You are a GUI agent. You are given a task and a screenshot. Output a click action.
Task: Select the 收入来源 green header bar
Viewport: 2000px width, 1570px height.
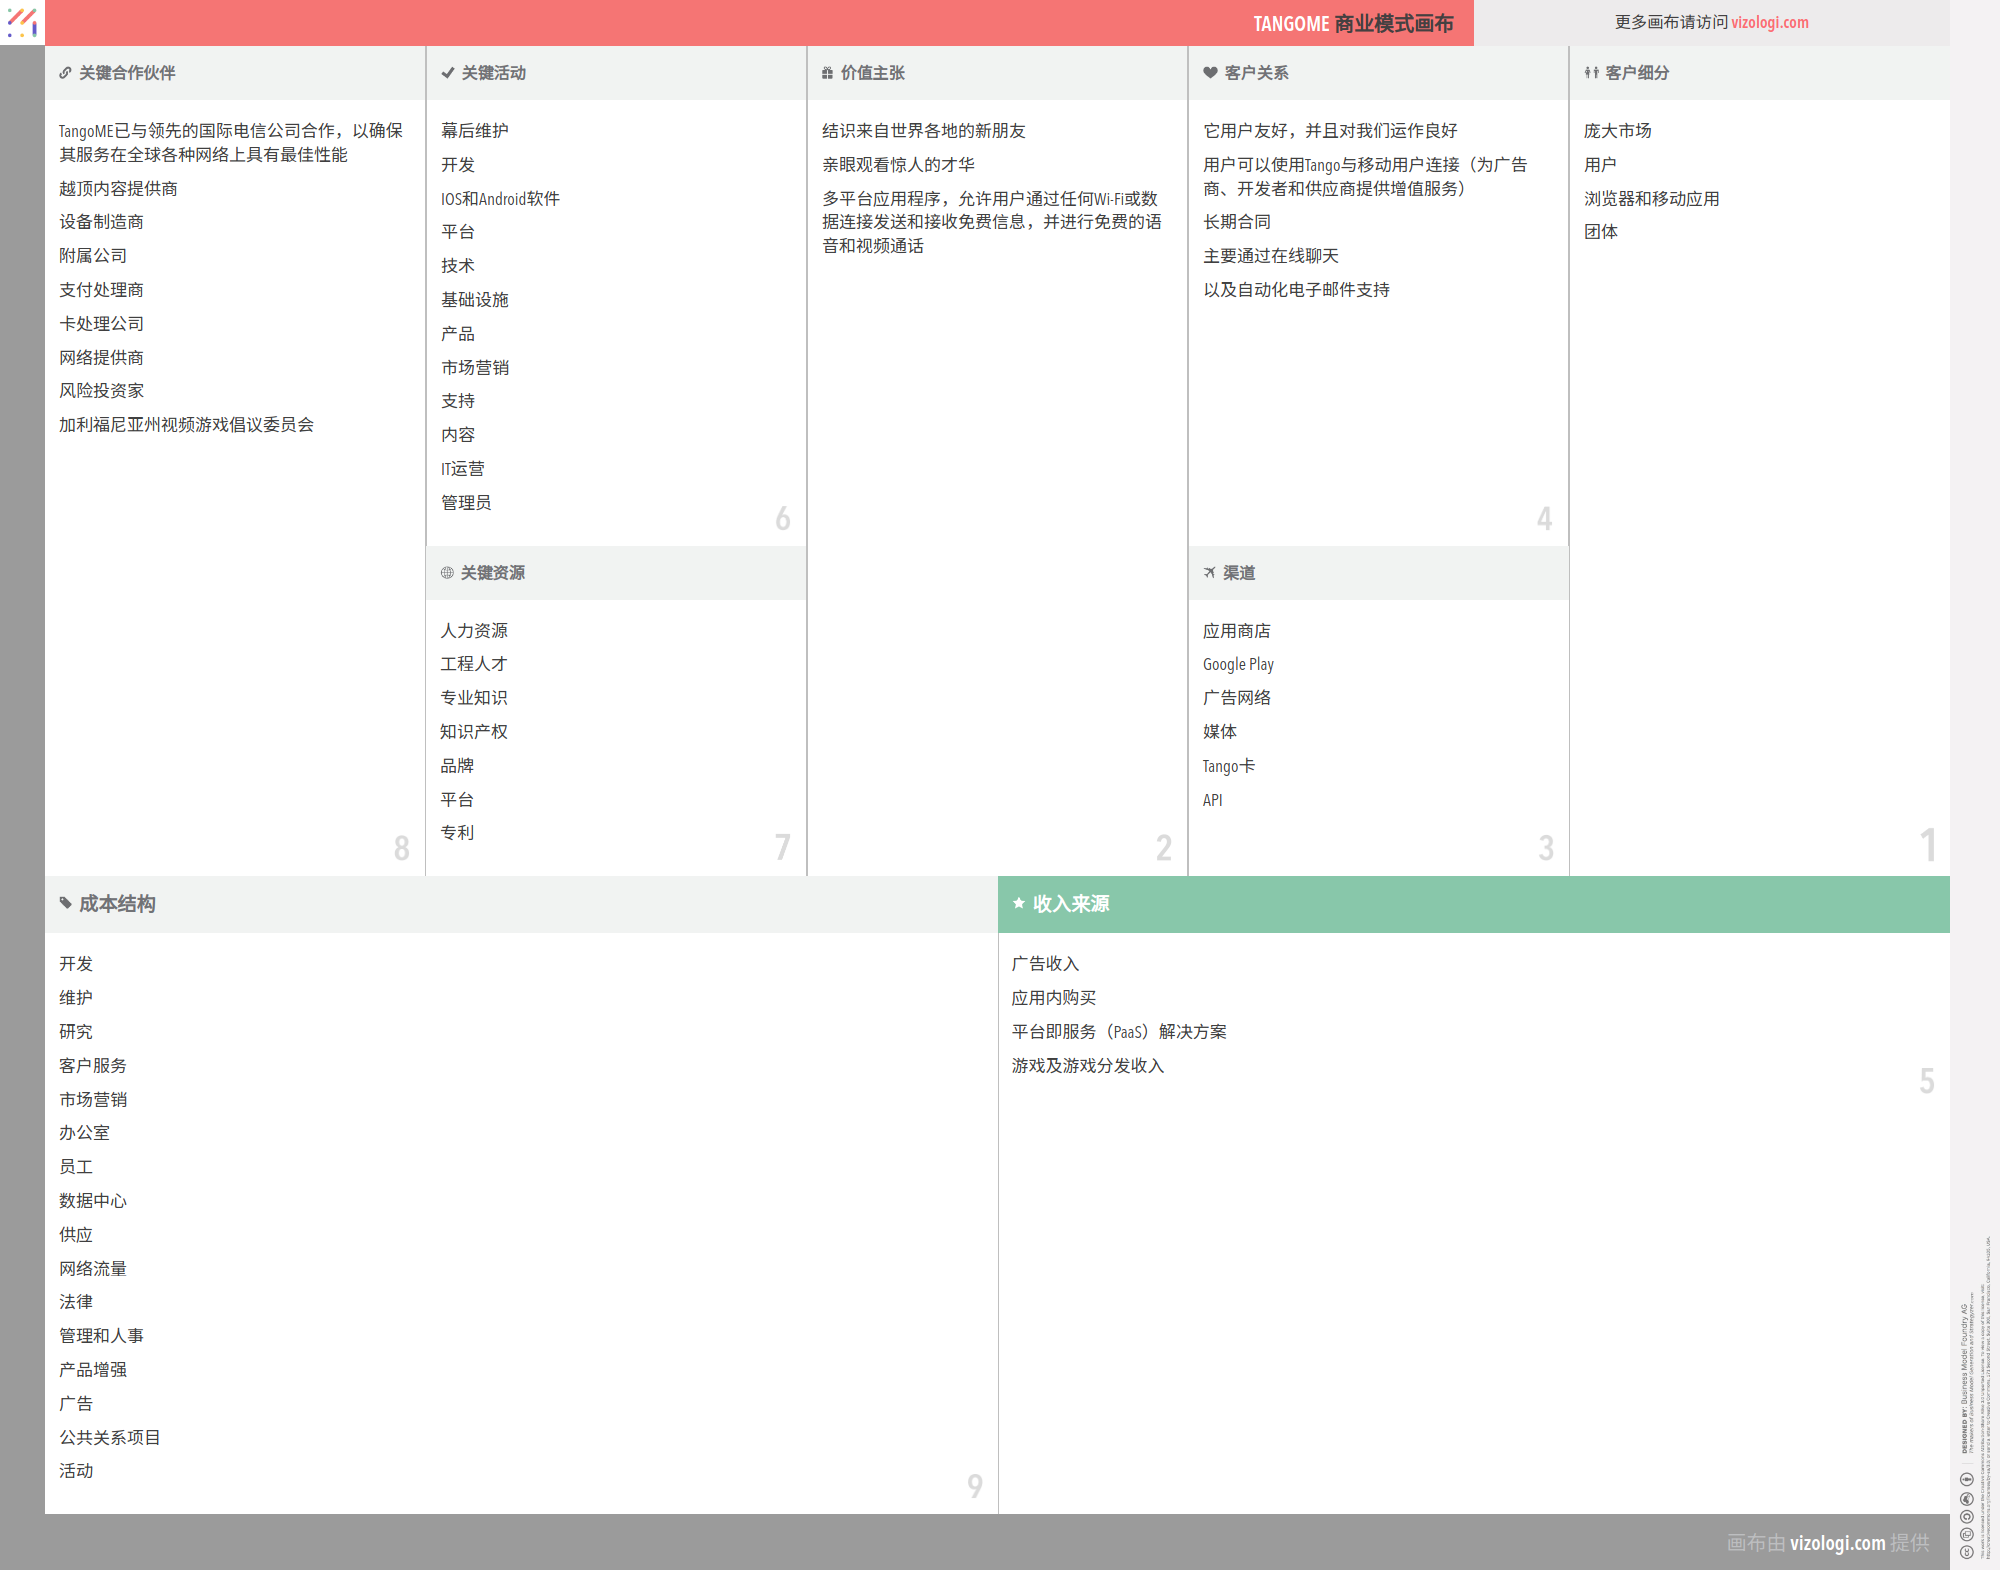click(1473, 904)
